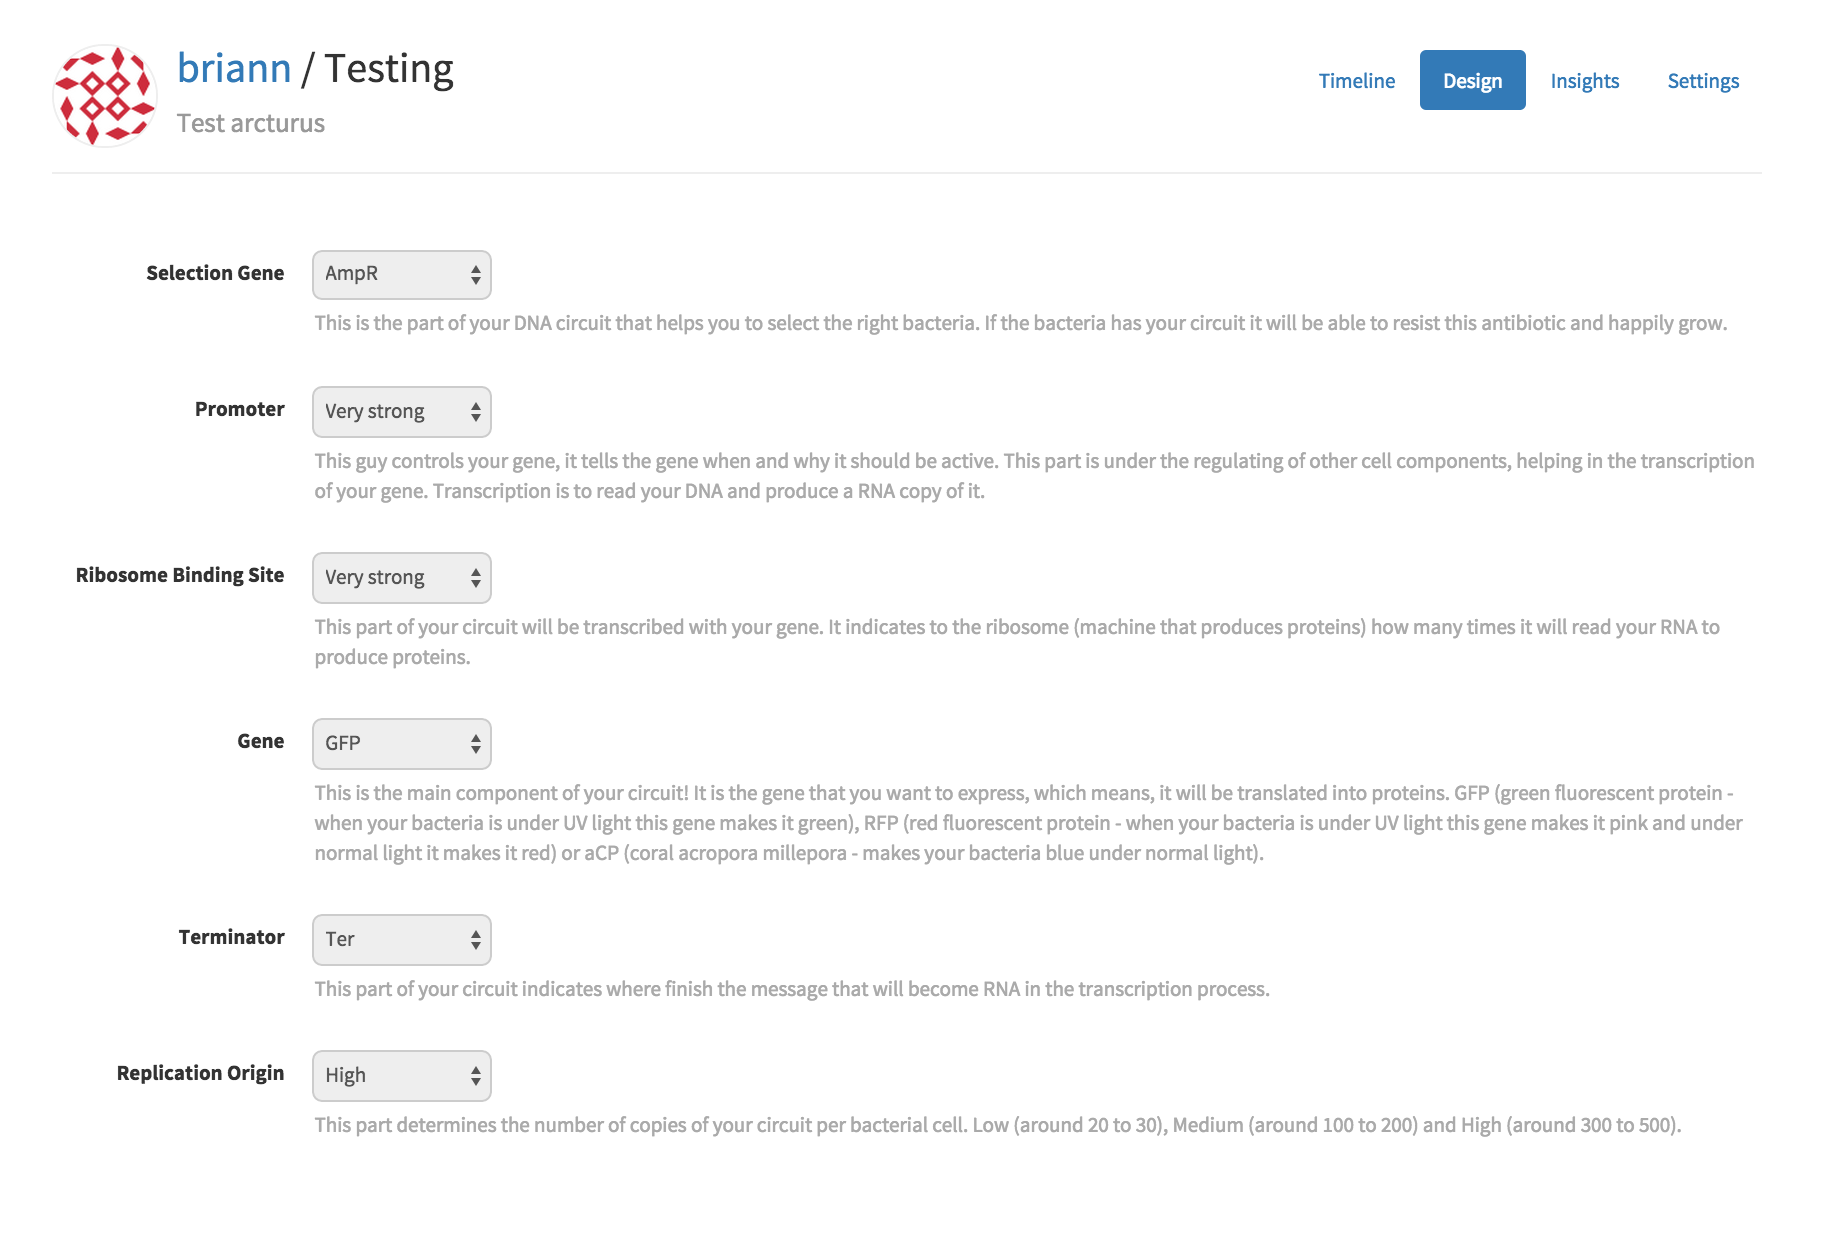Open the Insights tab
The width and height of the screenshot is (1834, 1254).
click(x=1584, y=81)
